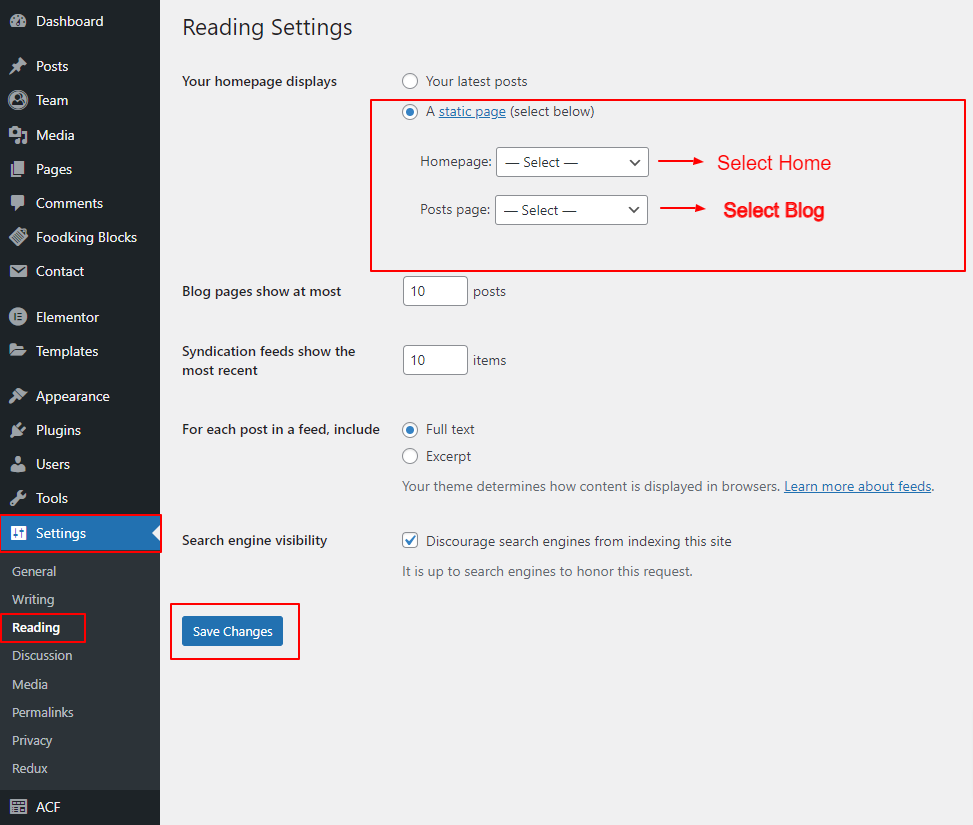
Task: Select the 'Your latest posts' radio button
Action: pos(410,81)
